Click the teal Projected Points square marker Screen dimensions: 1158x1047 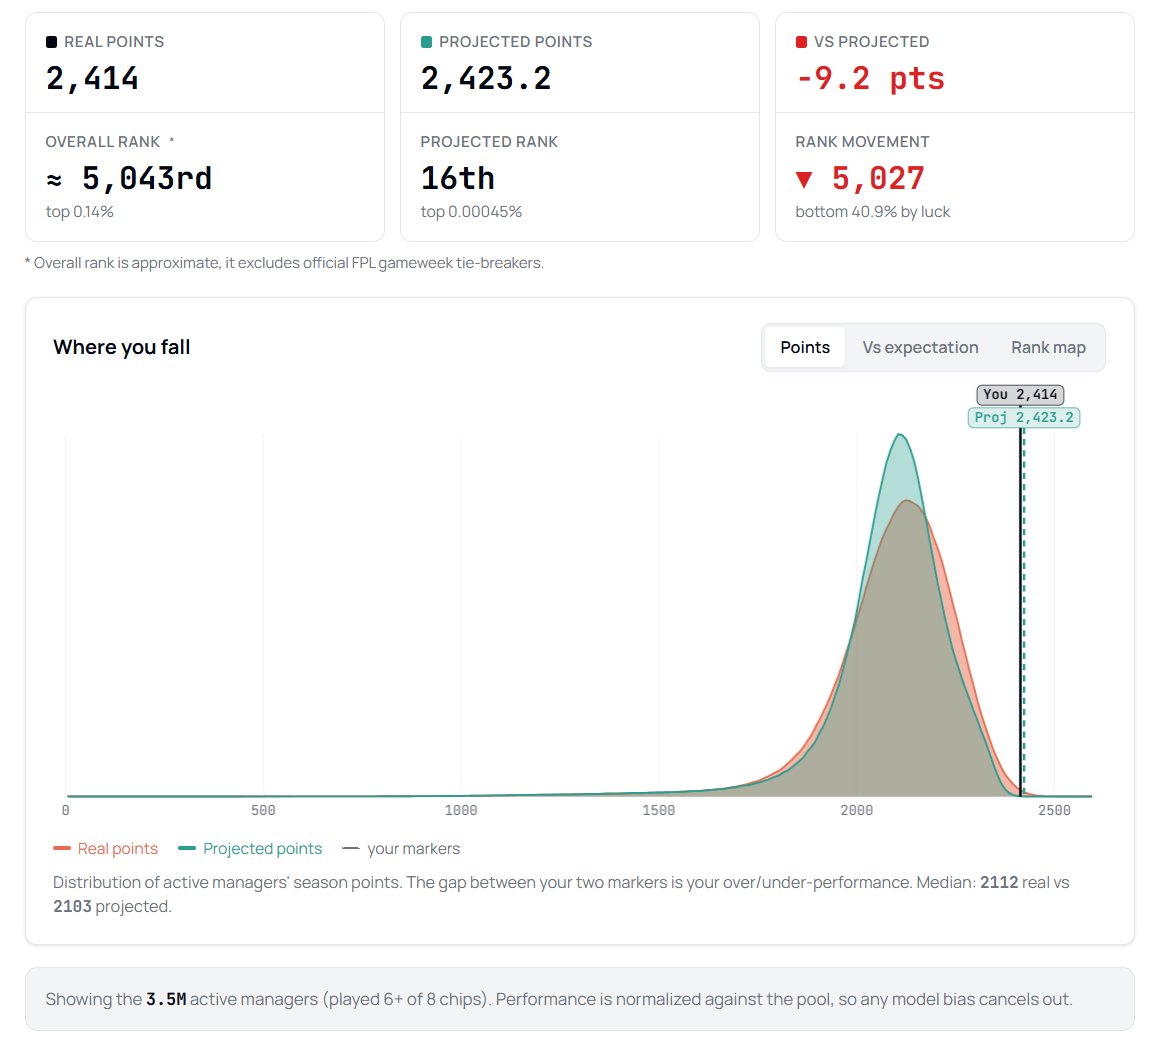pos(426,42)
